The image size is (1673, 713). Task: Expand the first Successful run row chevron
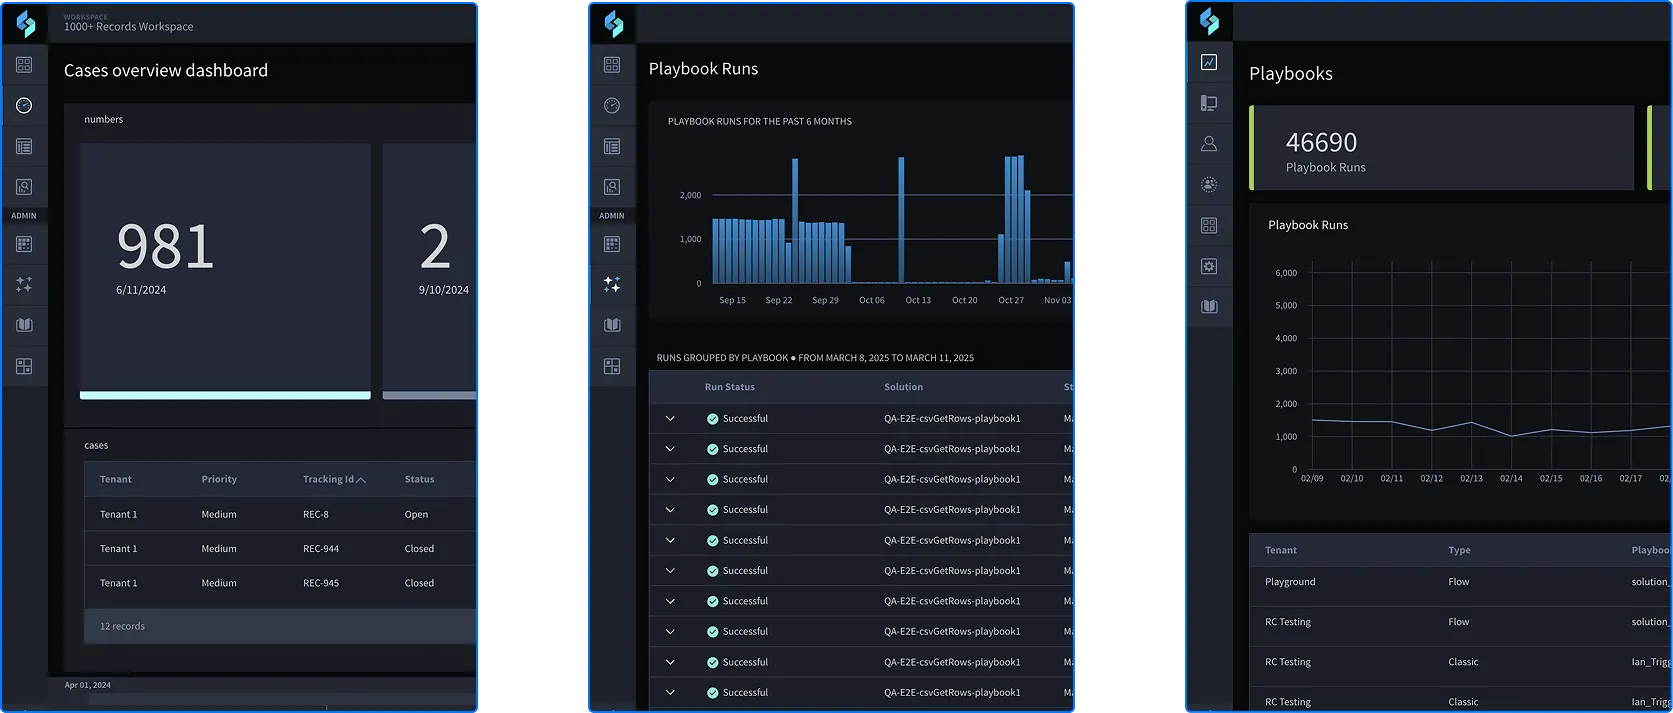(670, 418)
